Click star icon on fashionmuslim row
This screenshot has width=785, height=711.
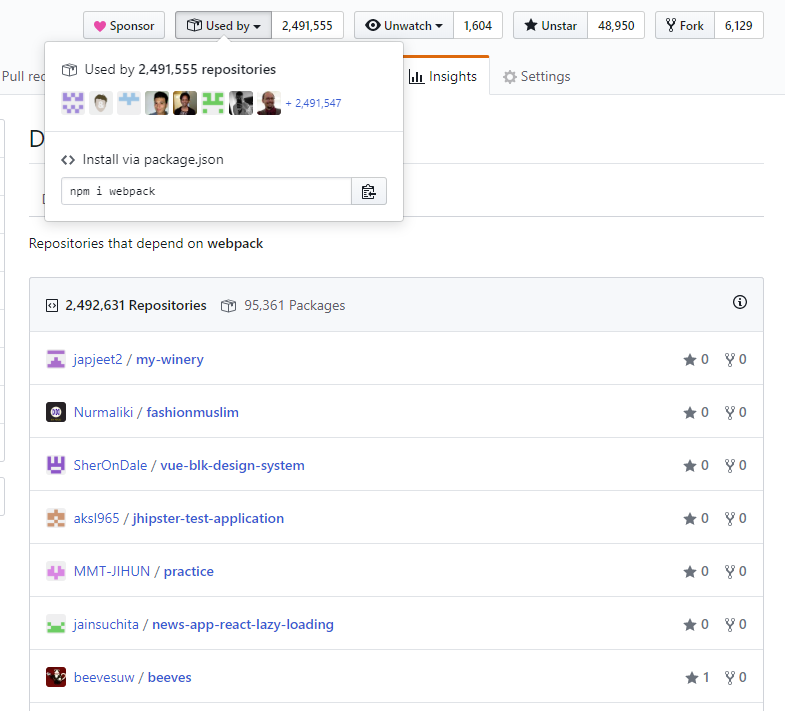coord(690,413)
